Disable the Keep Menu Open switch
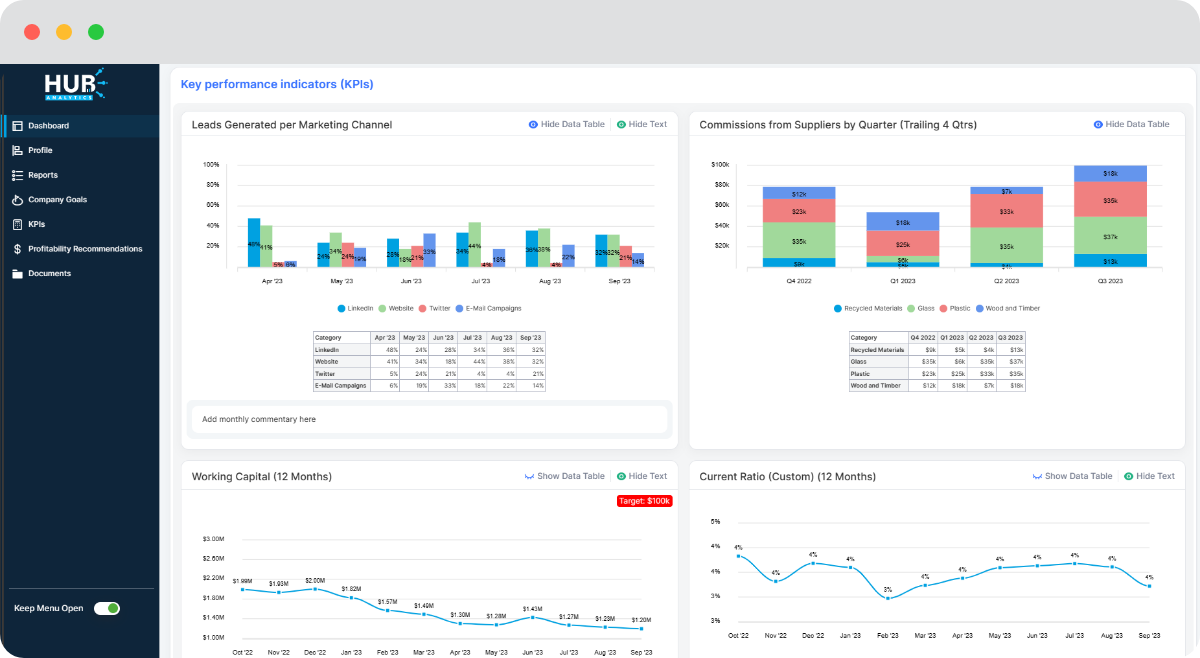 click(106, 607)
